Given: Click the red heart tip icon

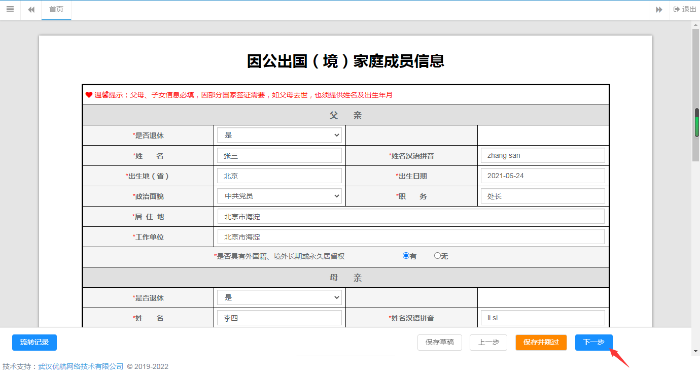Looking at the screenshot, I should 89,95.
